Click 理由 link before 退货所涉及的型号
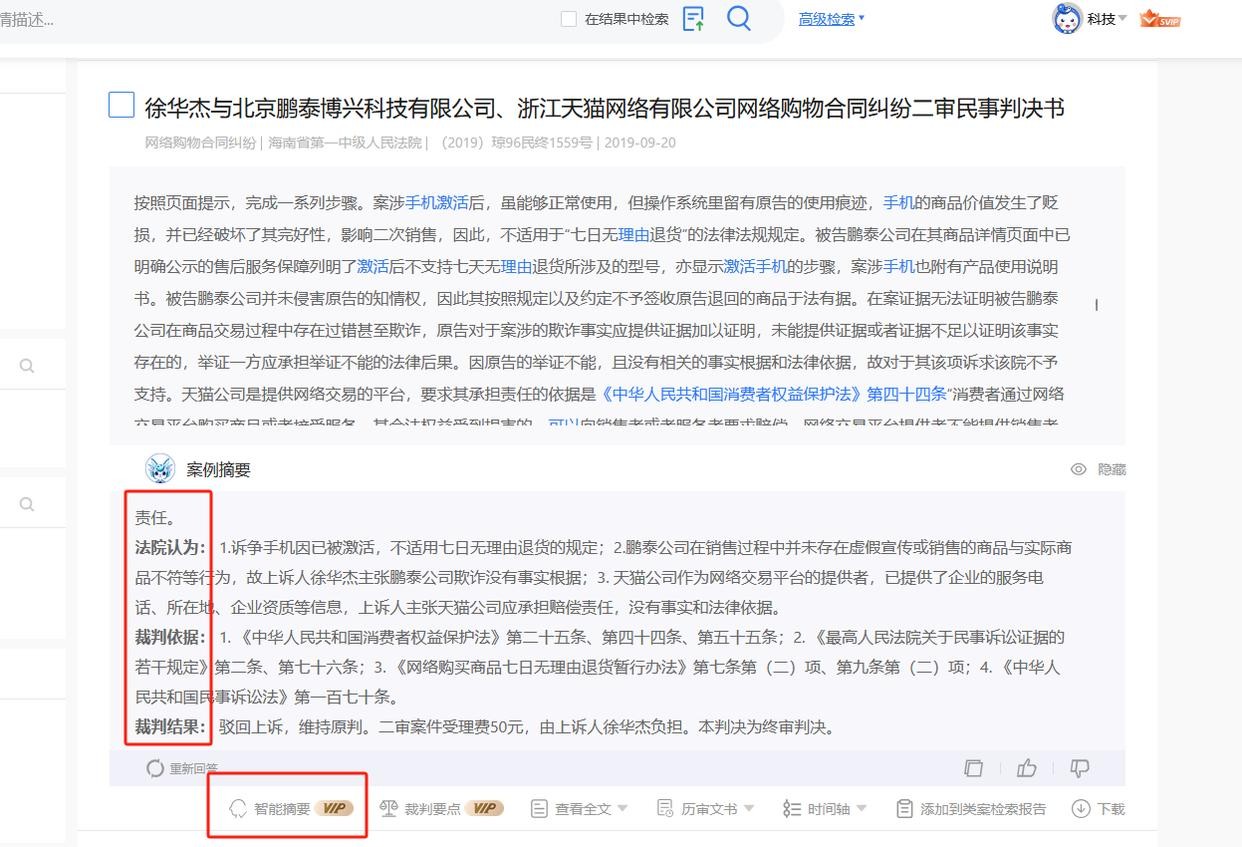The height and width of the screenshot is (847, 1242). click(x=516, y=267)
